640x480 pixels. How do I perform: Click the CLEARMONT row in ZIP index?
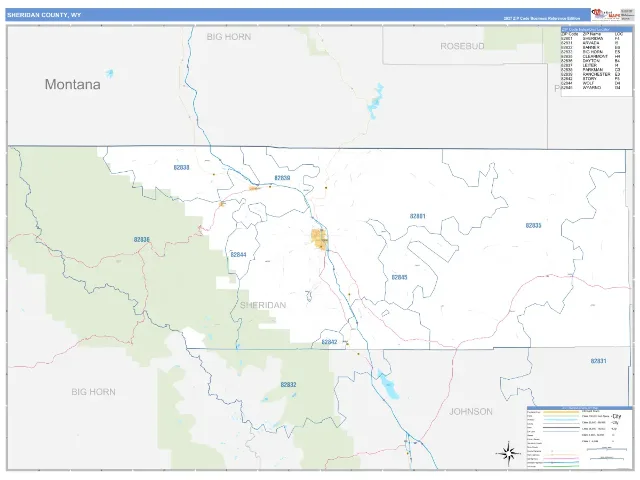click(591, 56)
